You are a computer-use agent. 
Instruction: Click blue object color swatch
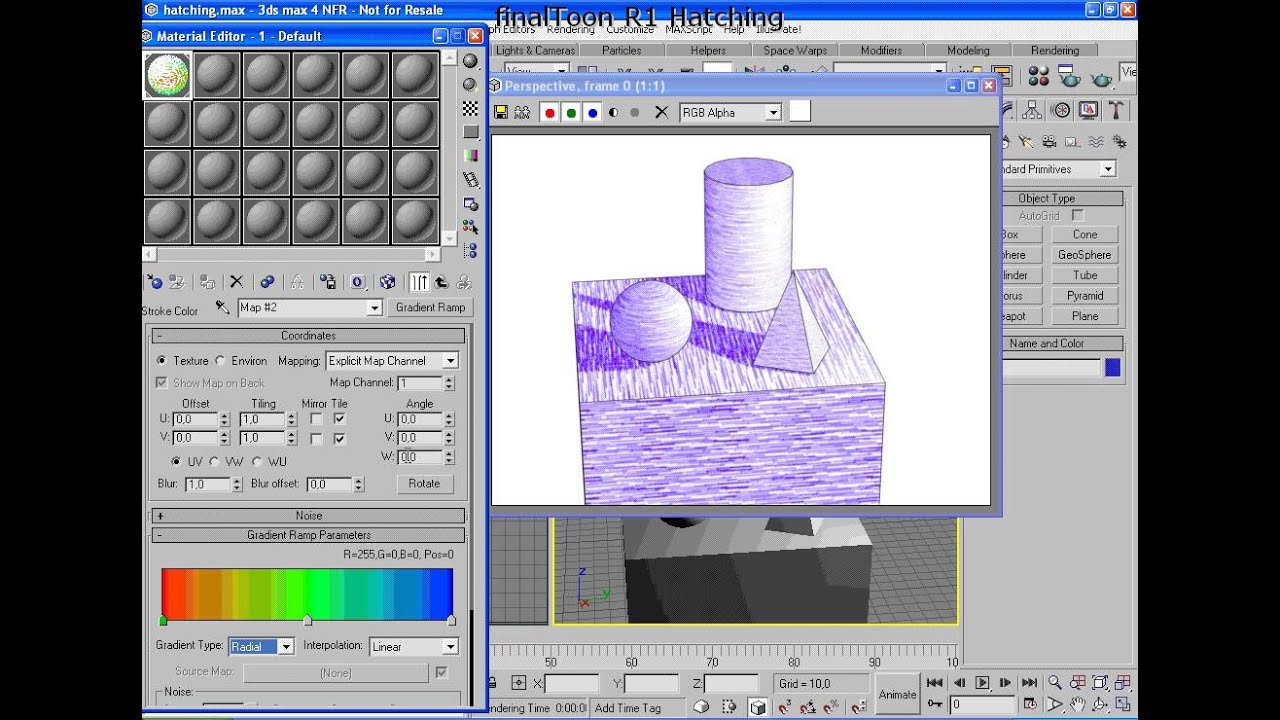[1112, 369]
